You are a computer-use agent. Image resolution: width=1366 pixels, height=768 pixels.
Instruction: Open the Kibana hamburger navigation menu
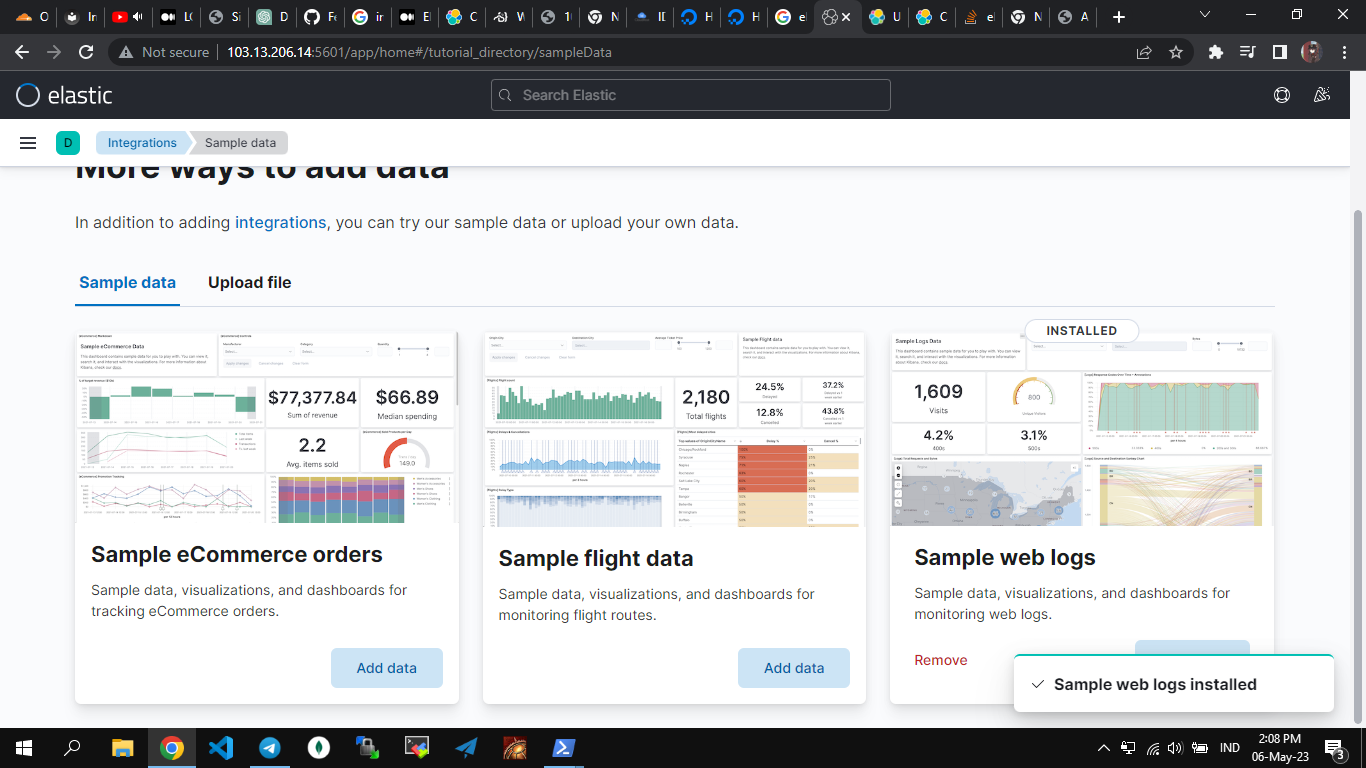[28, 143]
